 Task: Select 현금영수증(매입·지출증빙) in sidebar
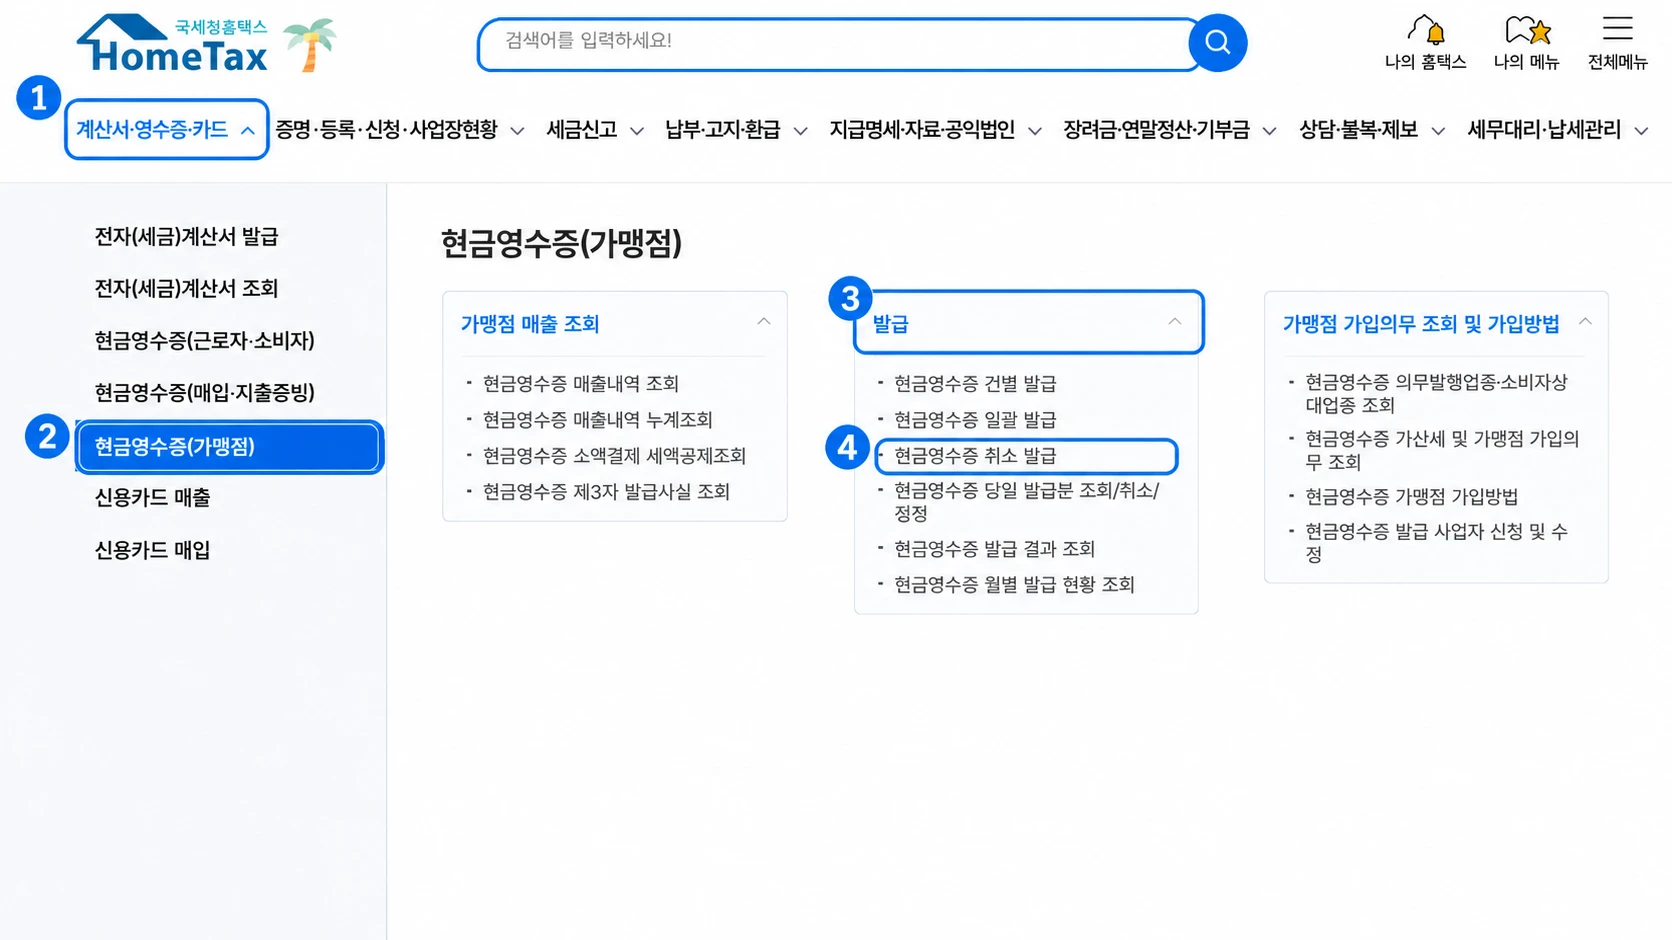[204, 393]
